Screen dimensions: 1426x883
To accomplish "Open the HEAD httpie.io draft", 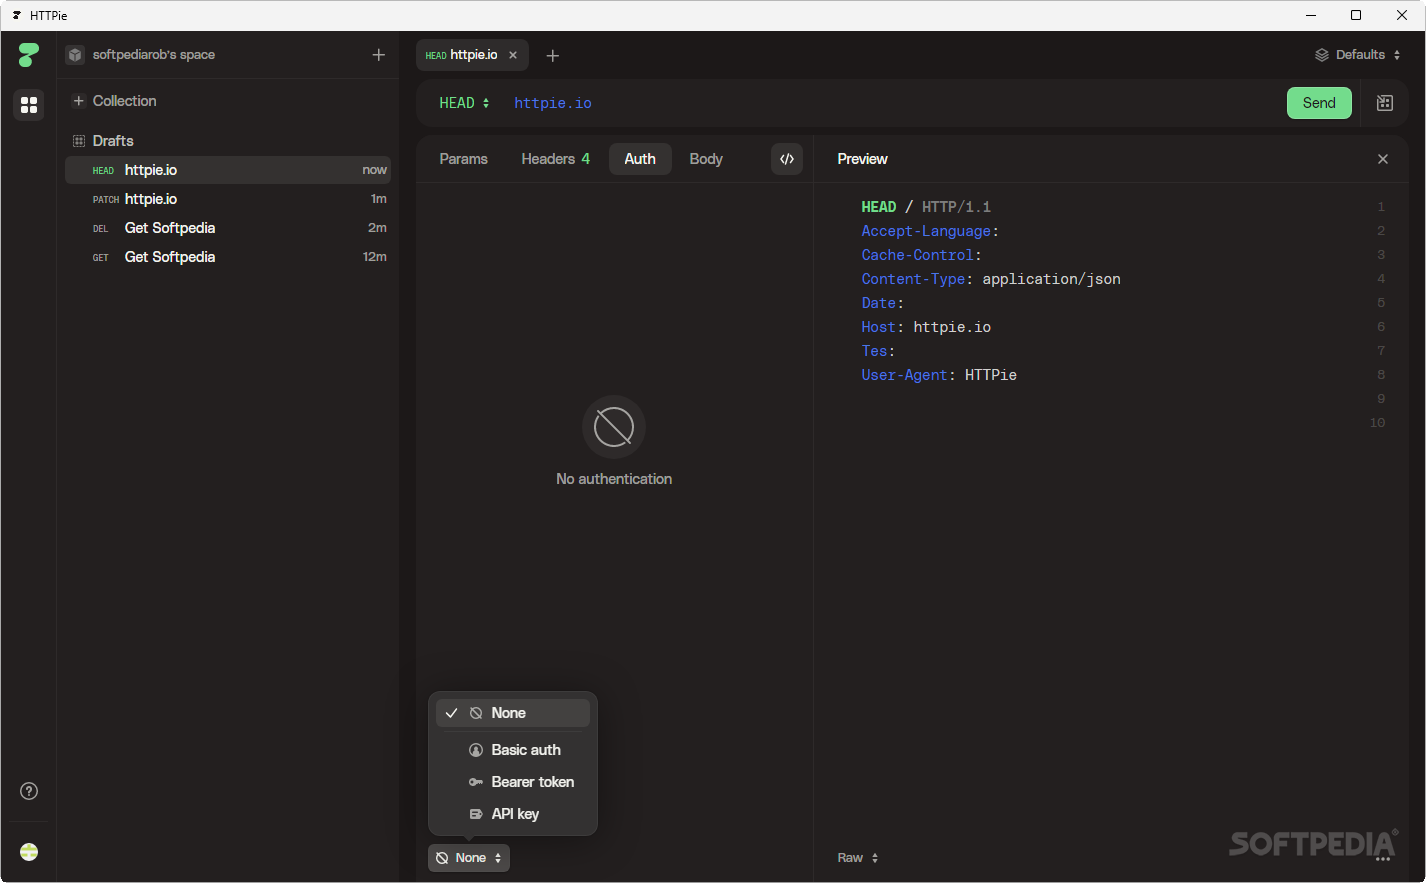I will [228, 170].
